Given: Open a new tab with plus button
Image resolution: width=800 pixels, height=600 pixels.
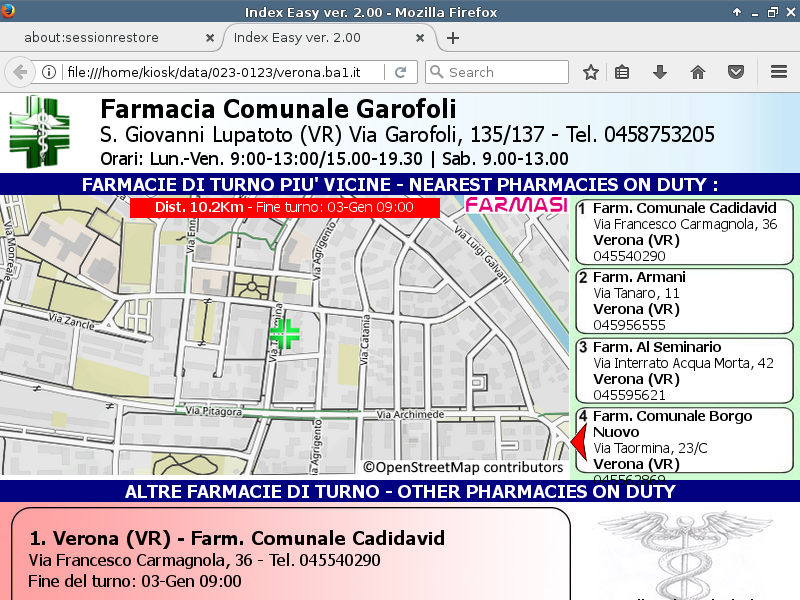Looking at the screenshot, I should pos(453,38).
